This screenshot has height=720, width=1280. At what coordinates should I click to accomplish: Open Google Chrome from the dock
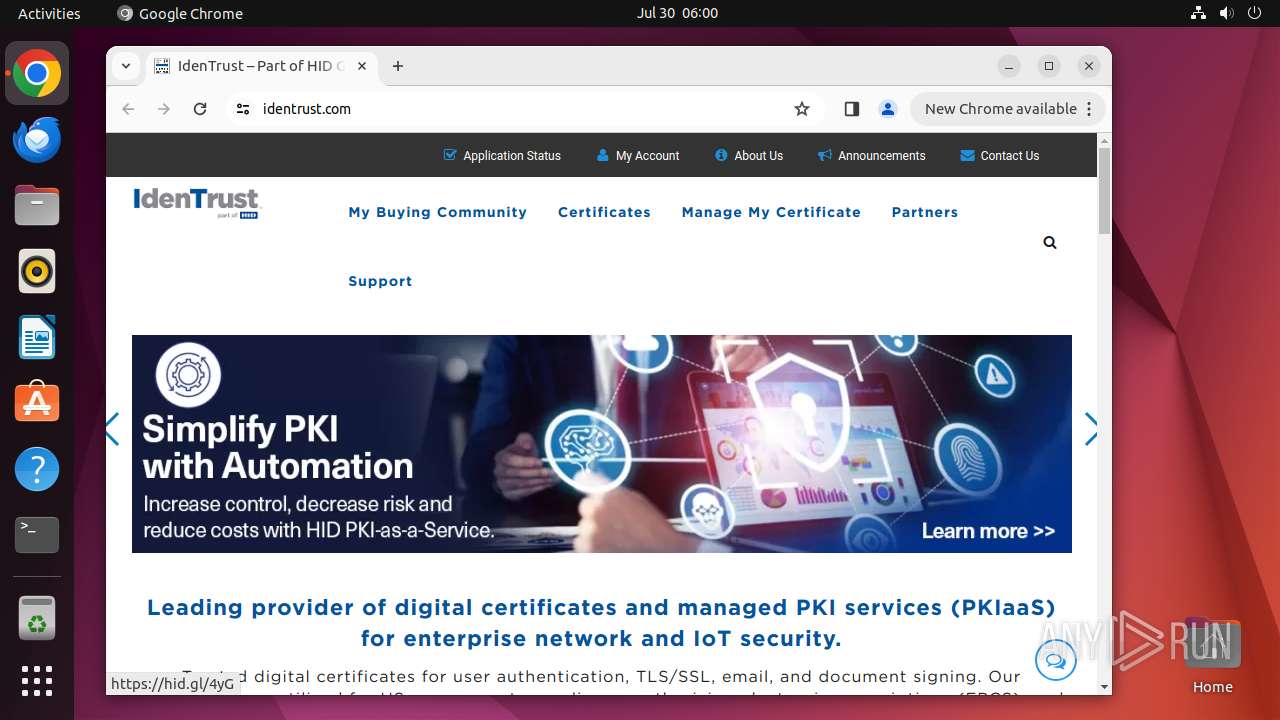tap(37, 74)
